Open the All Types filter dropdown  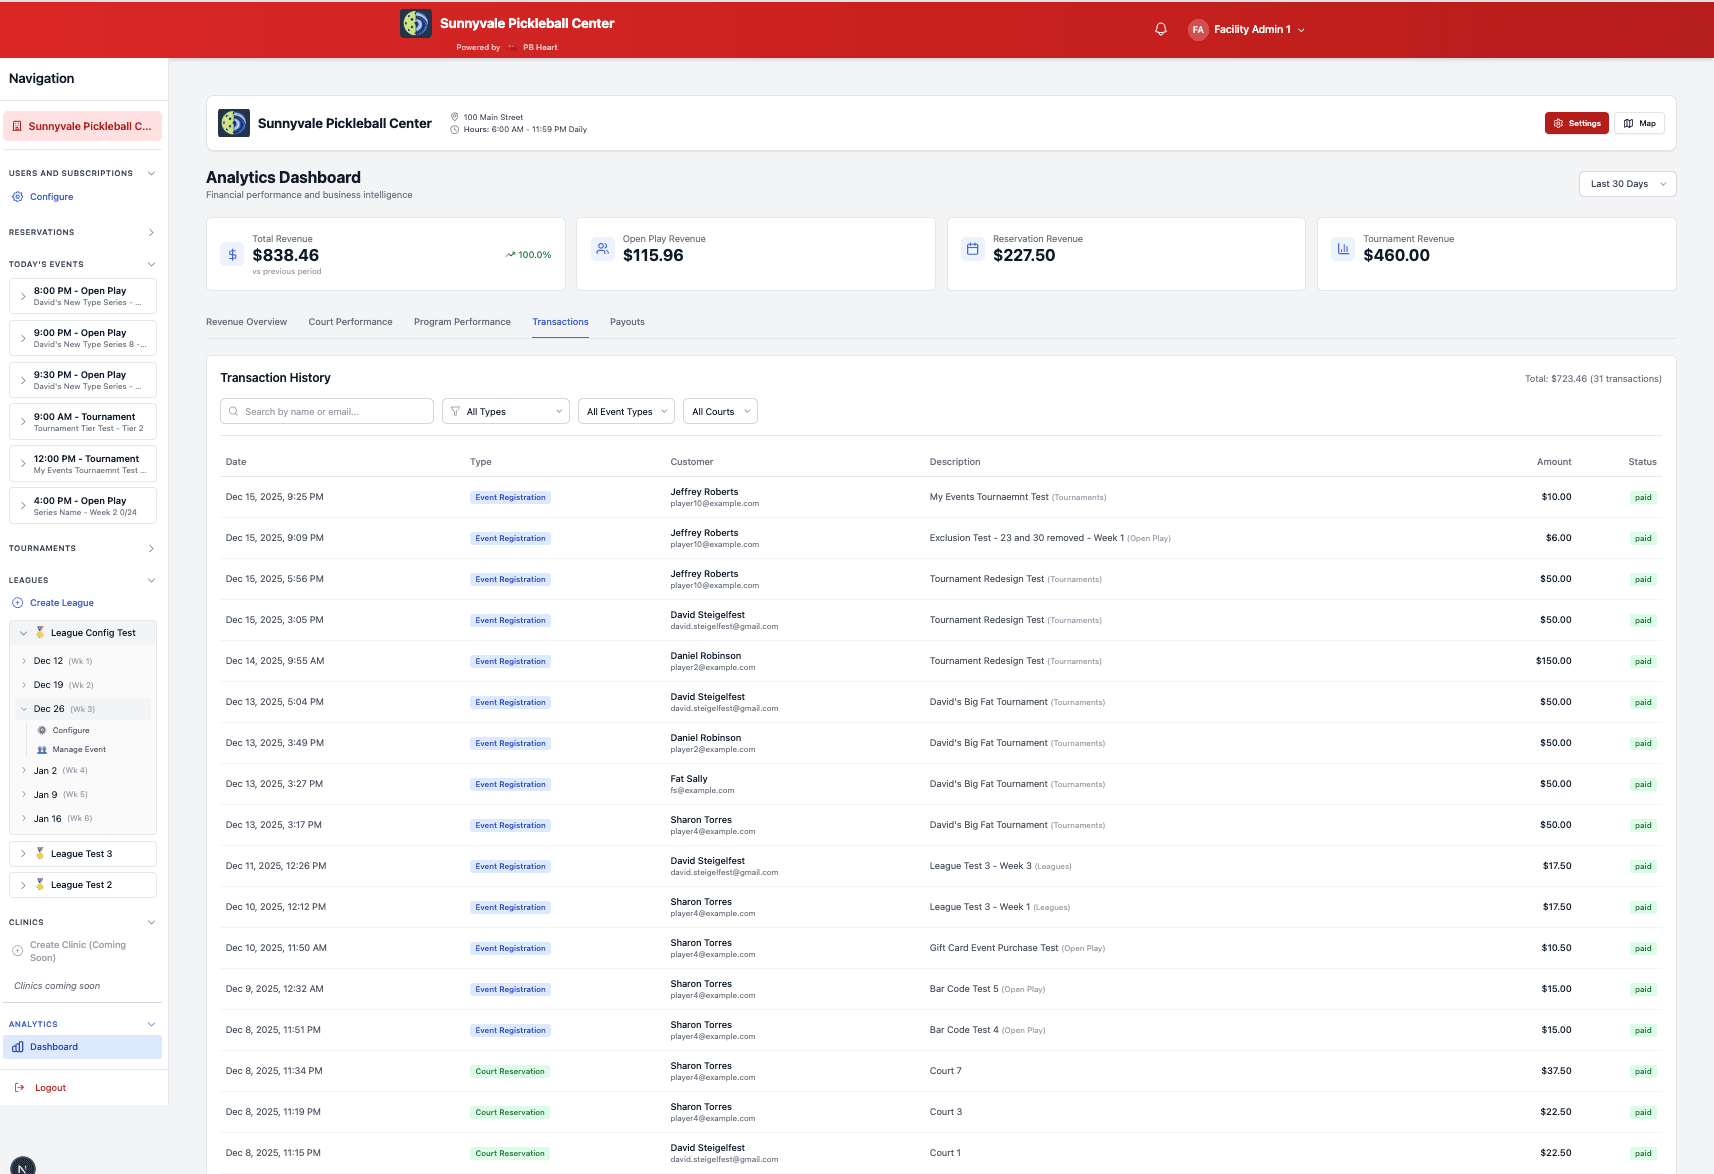click(x=505, y=412)
